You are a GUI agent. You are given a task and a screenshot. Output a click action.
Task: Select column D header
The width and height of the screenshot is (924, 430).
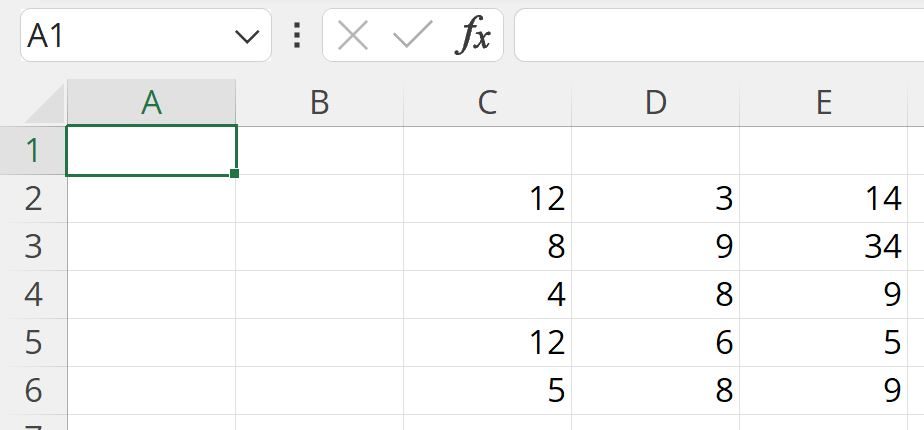pyautogui.click(x=655, y=103)
